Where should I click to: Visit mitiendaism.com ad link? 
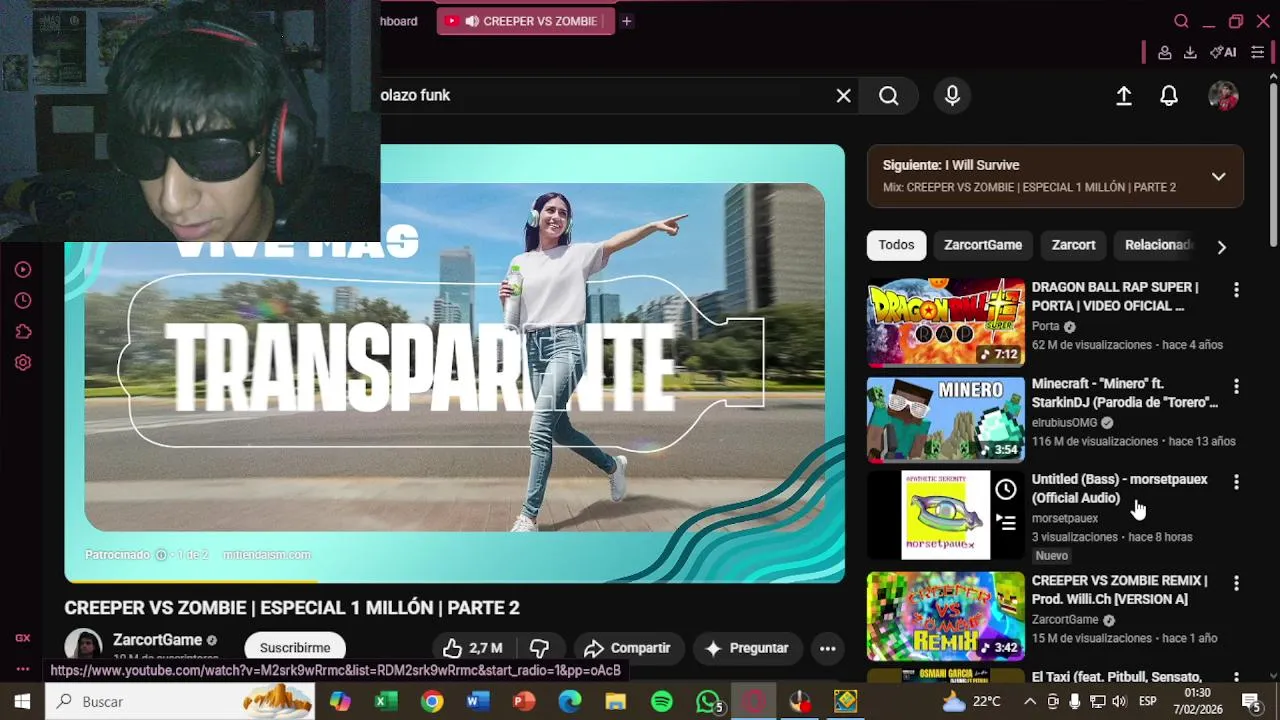coord(267,555)
